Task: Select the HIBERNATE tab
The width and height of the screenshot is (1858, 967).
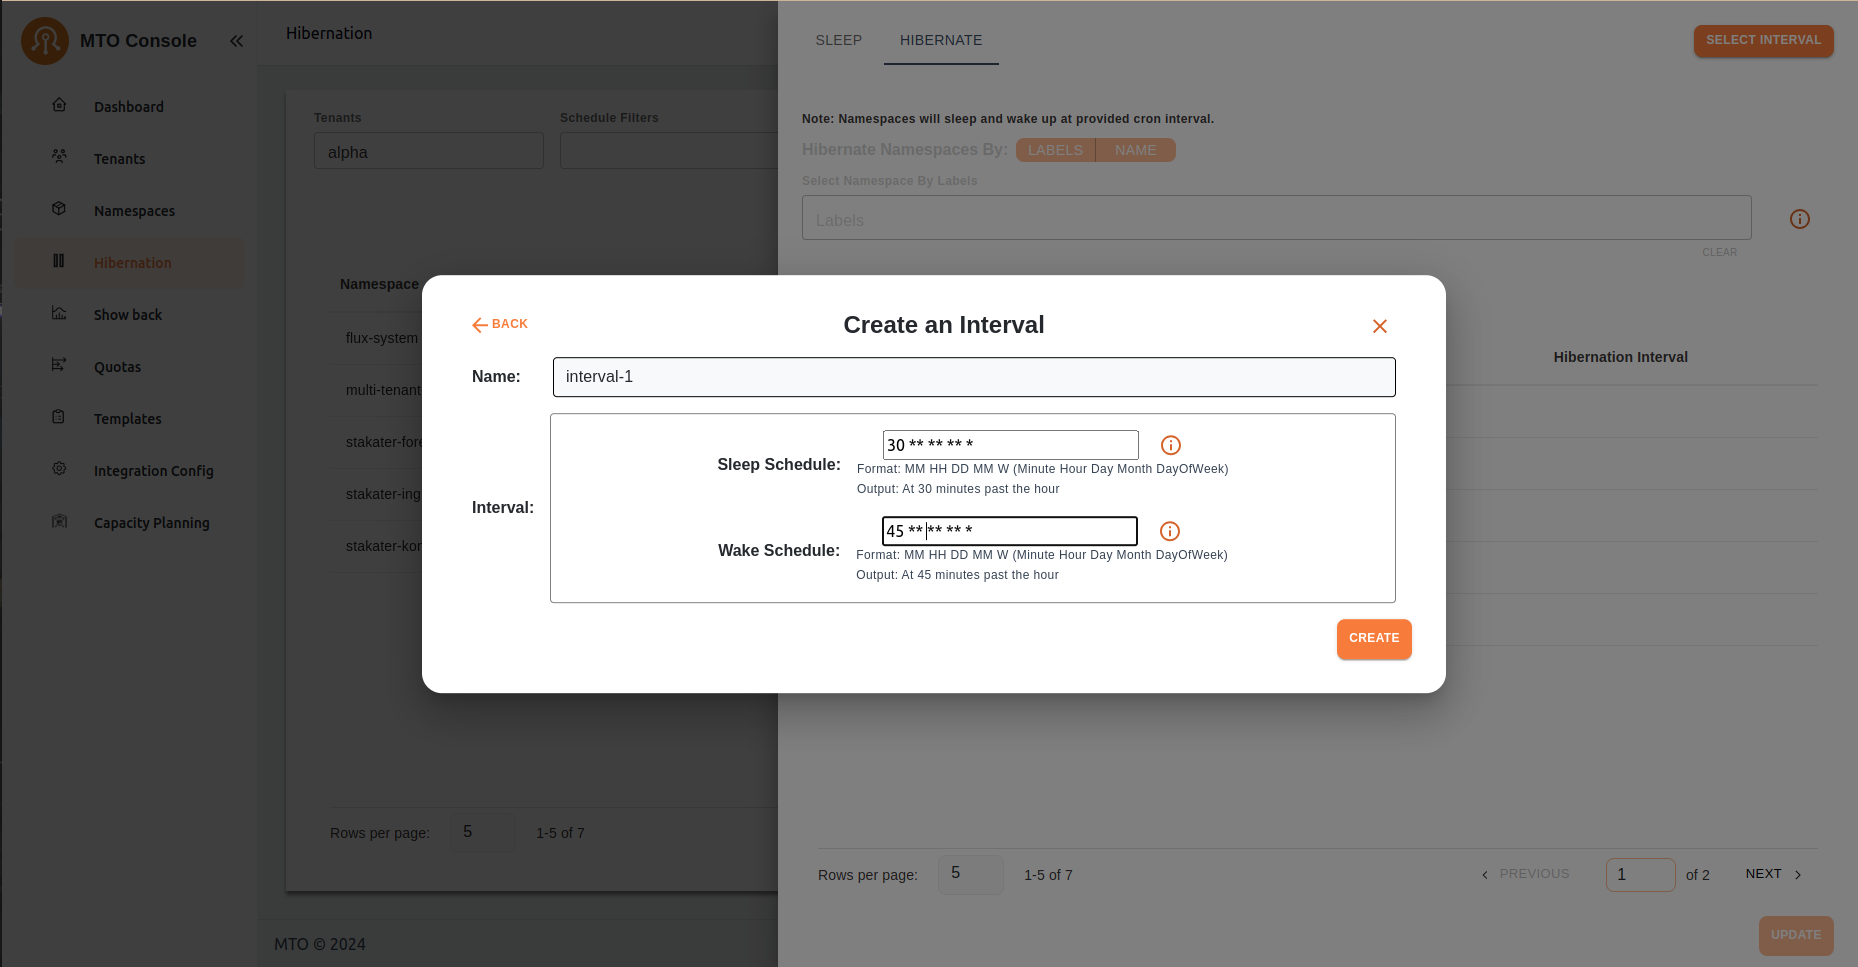Action: click(940, 40)
